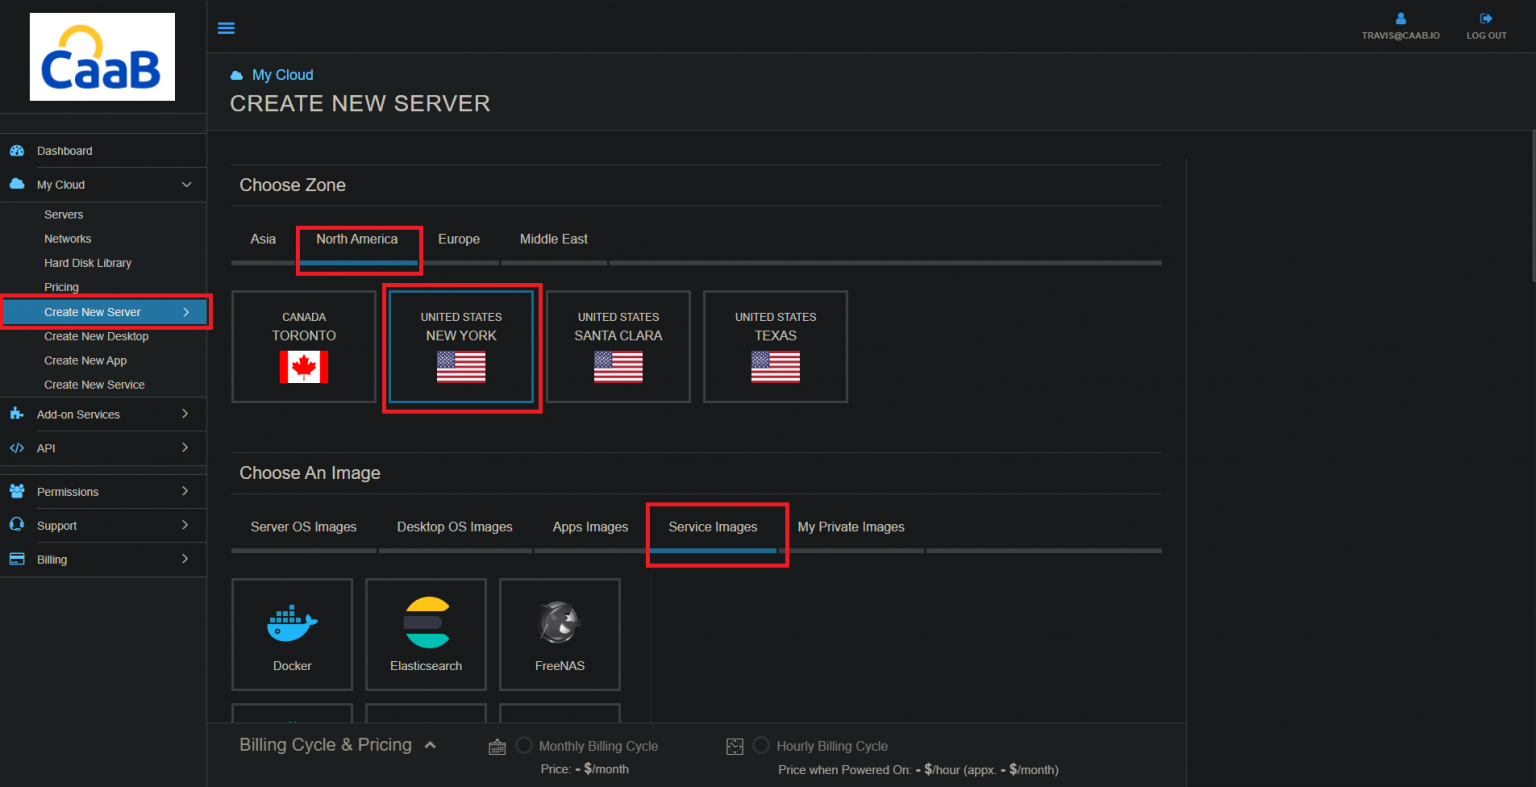The height and width of the screenshot is (787, 1536).
Task: Switch to the Europe zone tab
Action: pos(459,239)
